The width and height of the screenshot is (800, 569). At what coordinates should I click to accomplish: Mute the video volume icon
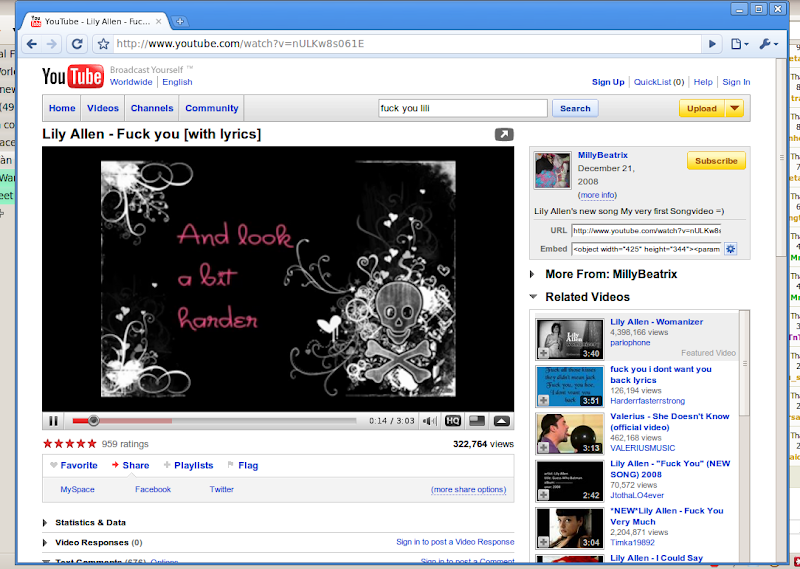430,421
